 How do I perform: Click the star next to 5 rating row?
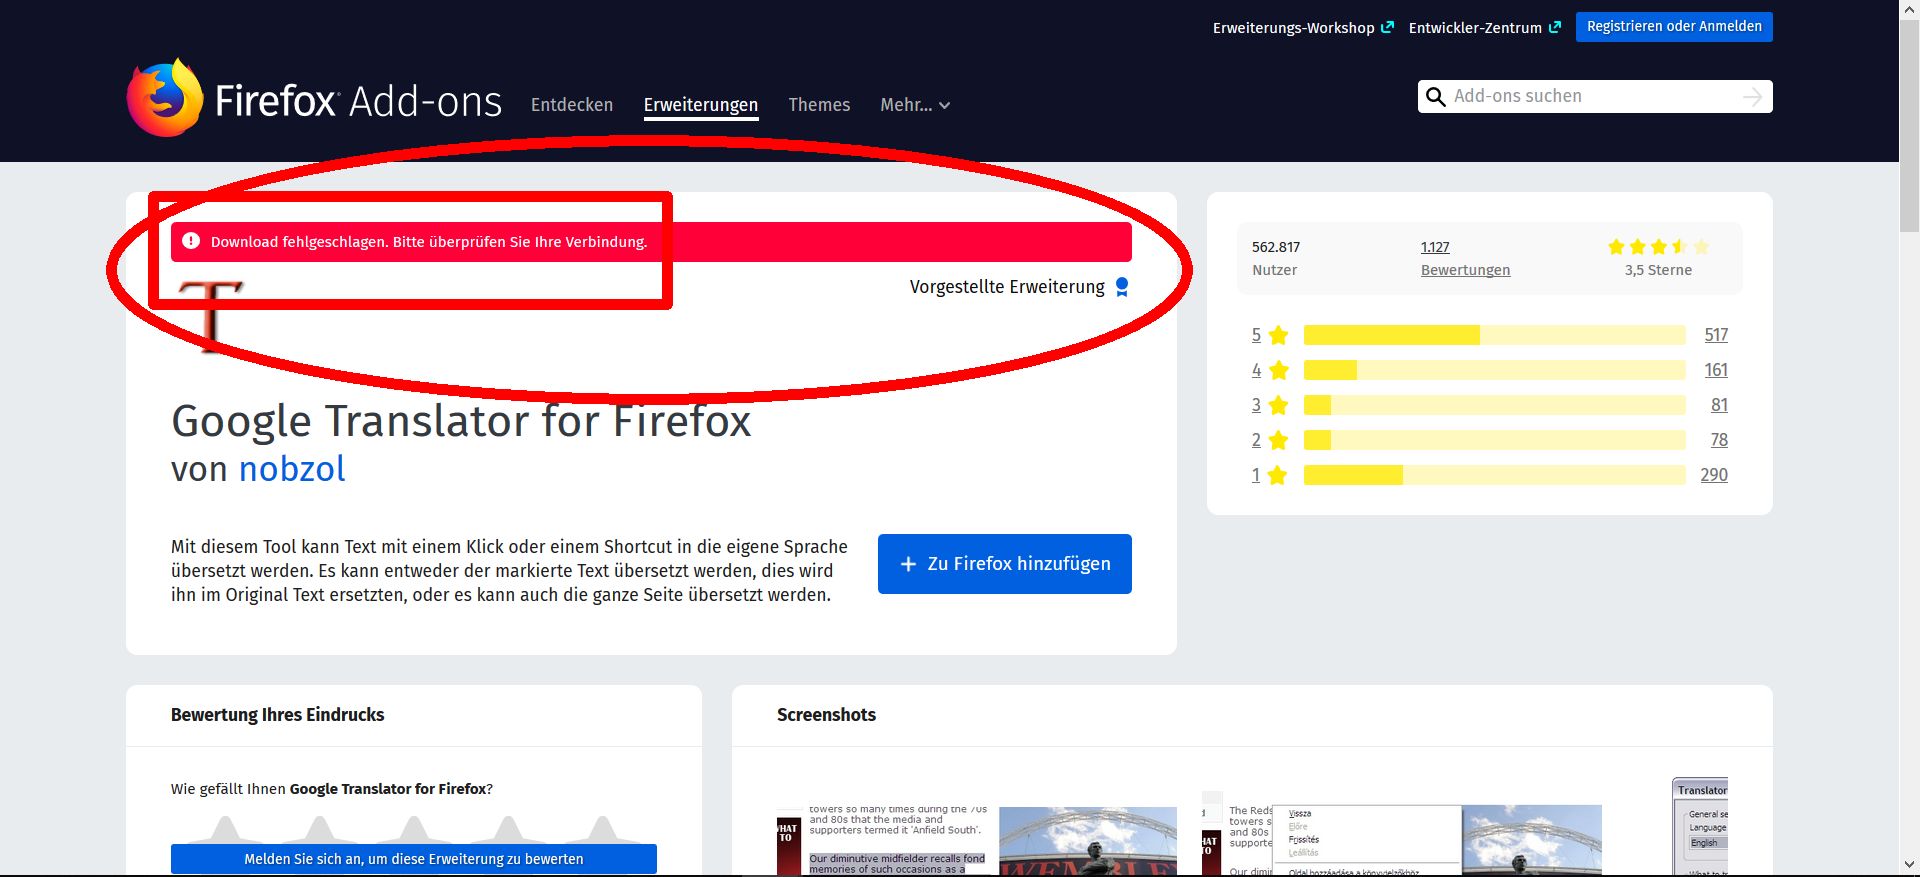pyautogui.click(x=1278, y=335)
